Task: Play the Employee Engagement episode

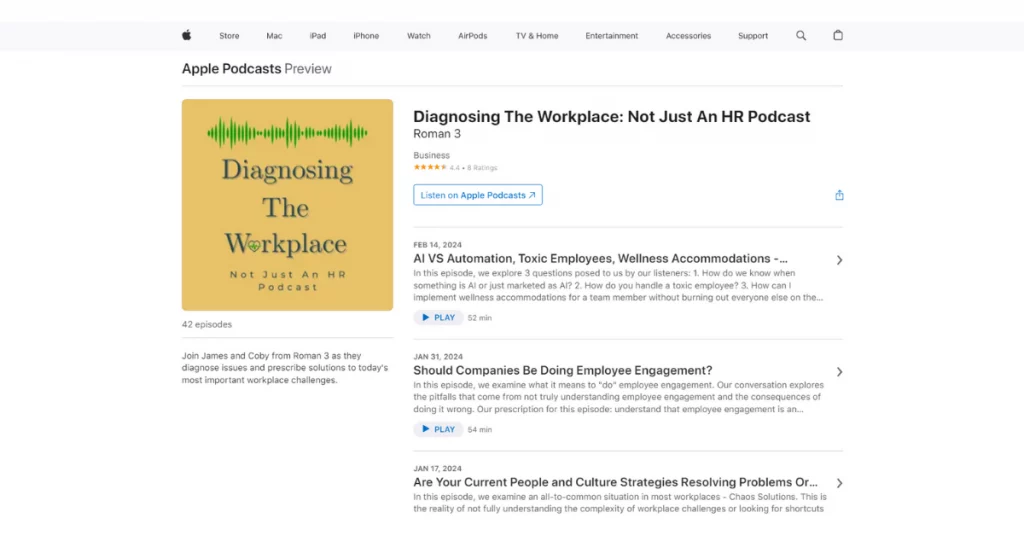Action: click(x=438, y=430)
